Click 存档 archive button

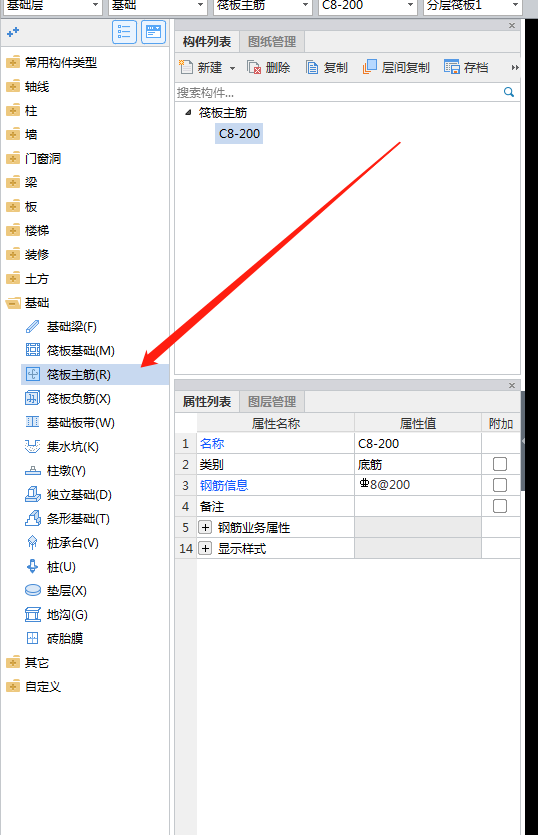click(x=466, y=67)
